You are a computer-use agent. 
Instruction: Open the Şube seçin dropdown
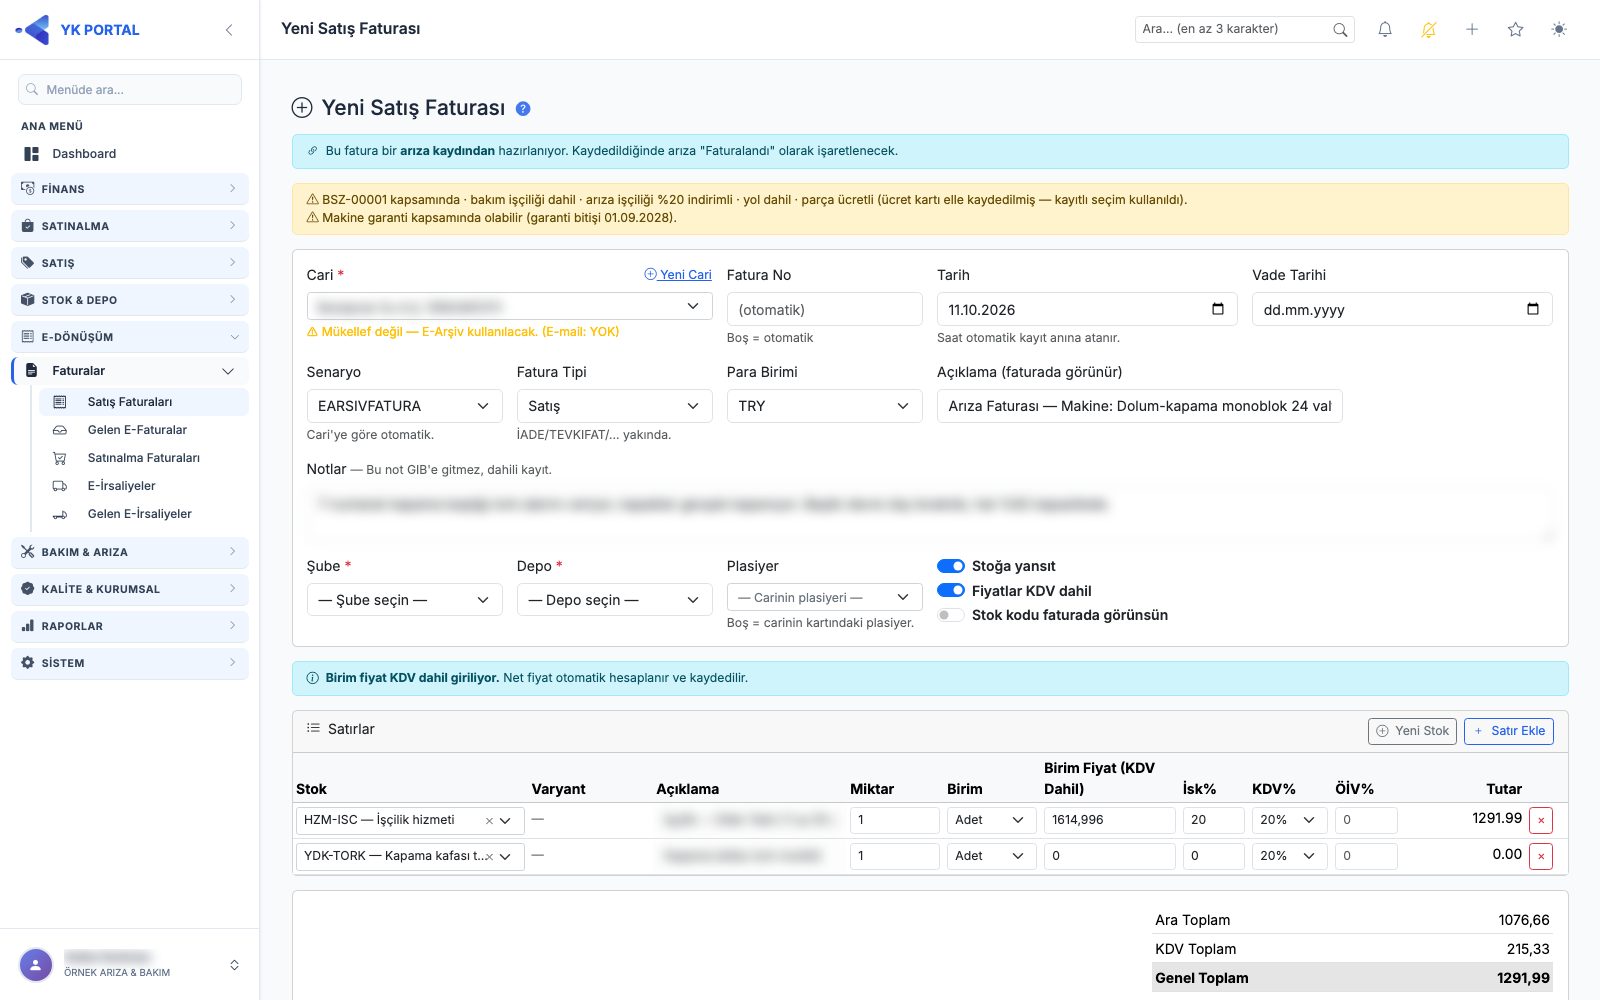point(404,600)
